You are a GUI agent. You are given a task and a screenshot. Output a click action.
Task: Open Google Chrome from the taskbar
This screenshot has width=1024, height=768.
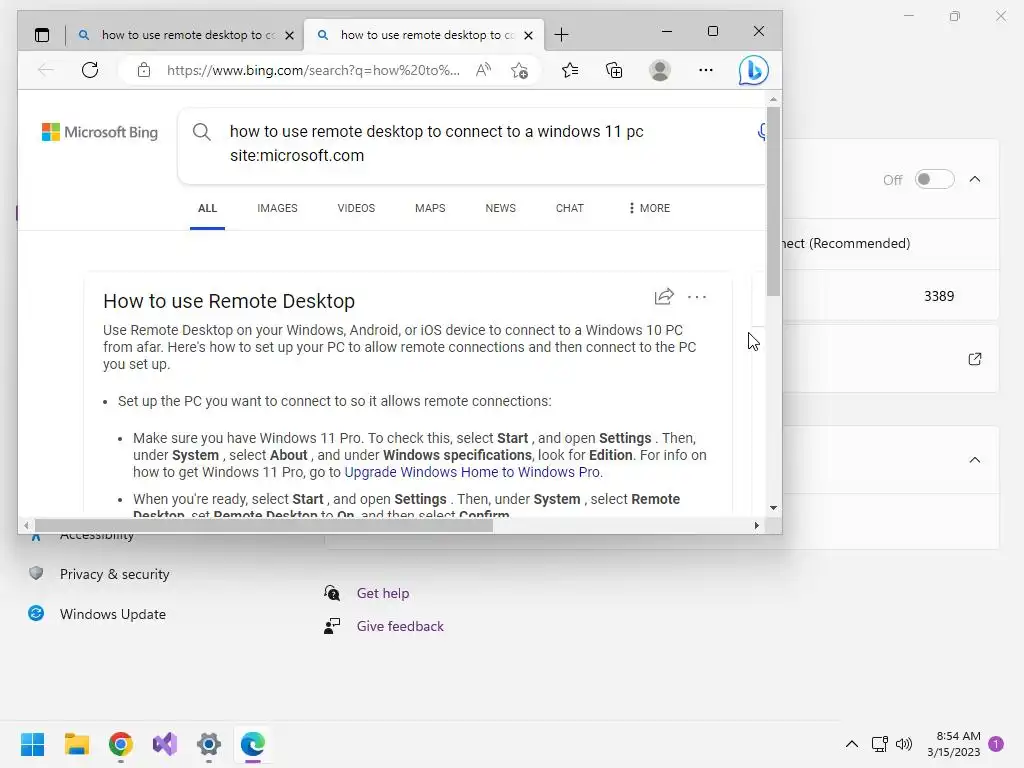coord(121,744)
